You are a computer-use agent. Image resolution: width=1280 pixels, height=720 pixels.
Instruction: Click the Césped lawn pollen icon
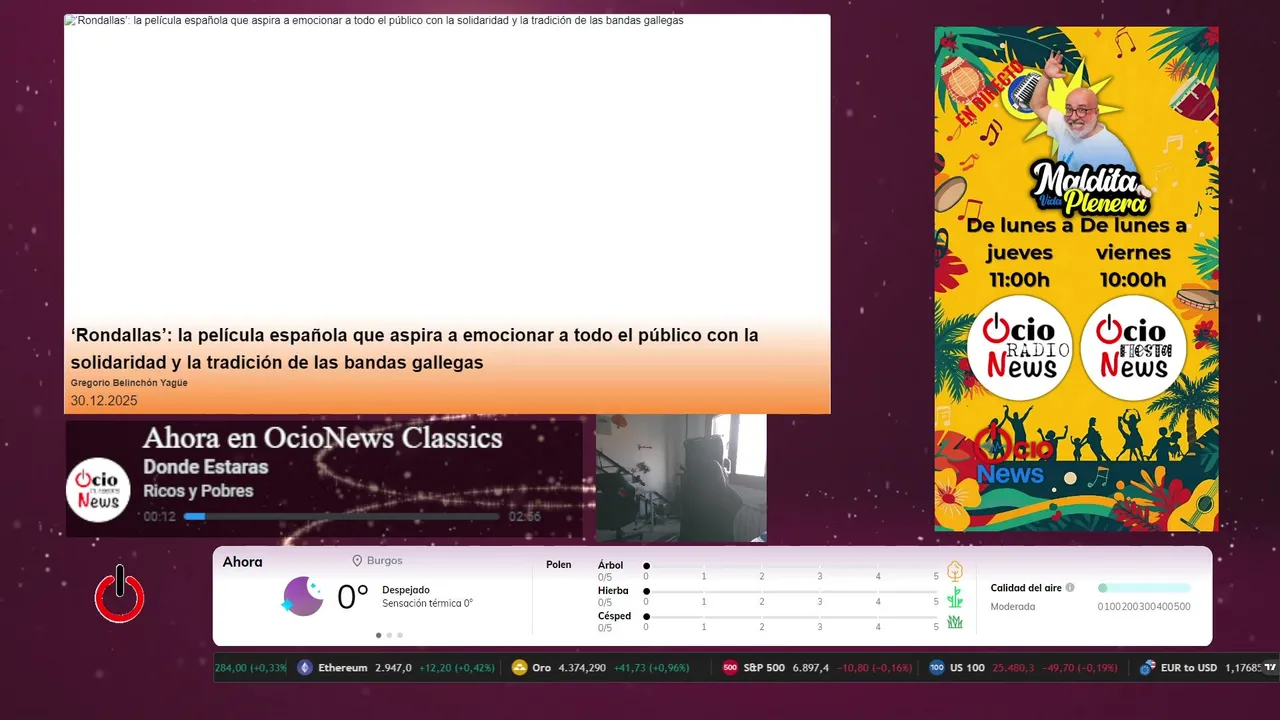[x=954, y=622]
